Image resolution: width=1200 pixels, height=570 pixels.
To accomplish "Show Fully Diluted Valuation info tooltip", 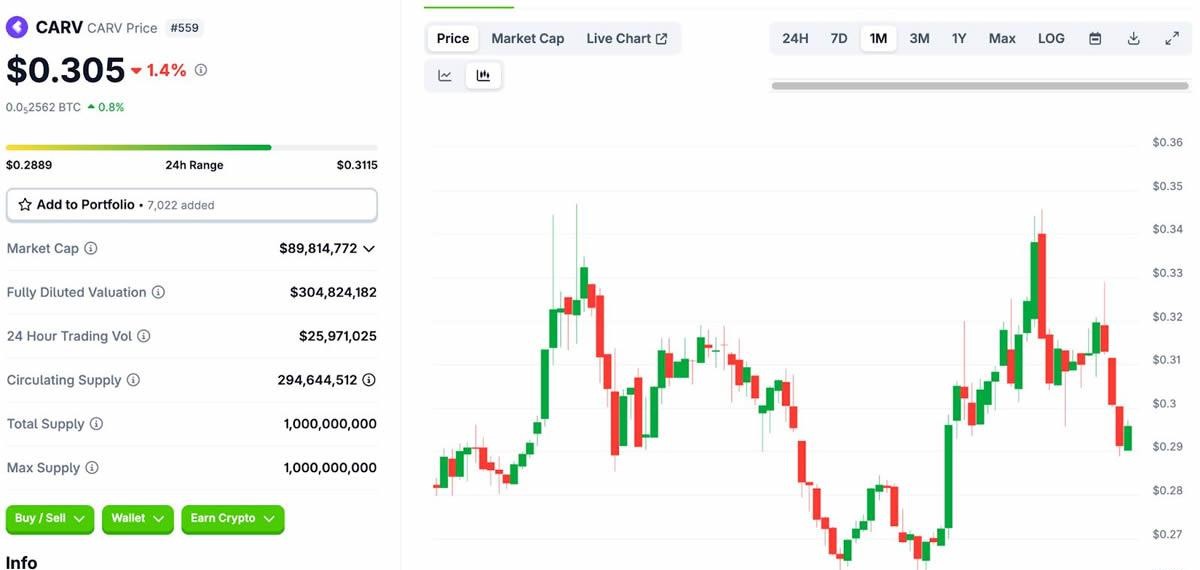I will [x=158, y=293].
